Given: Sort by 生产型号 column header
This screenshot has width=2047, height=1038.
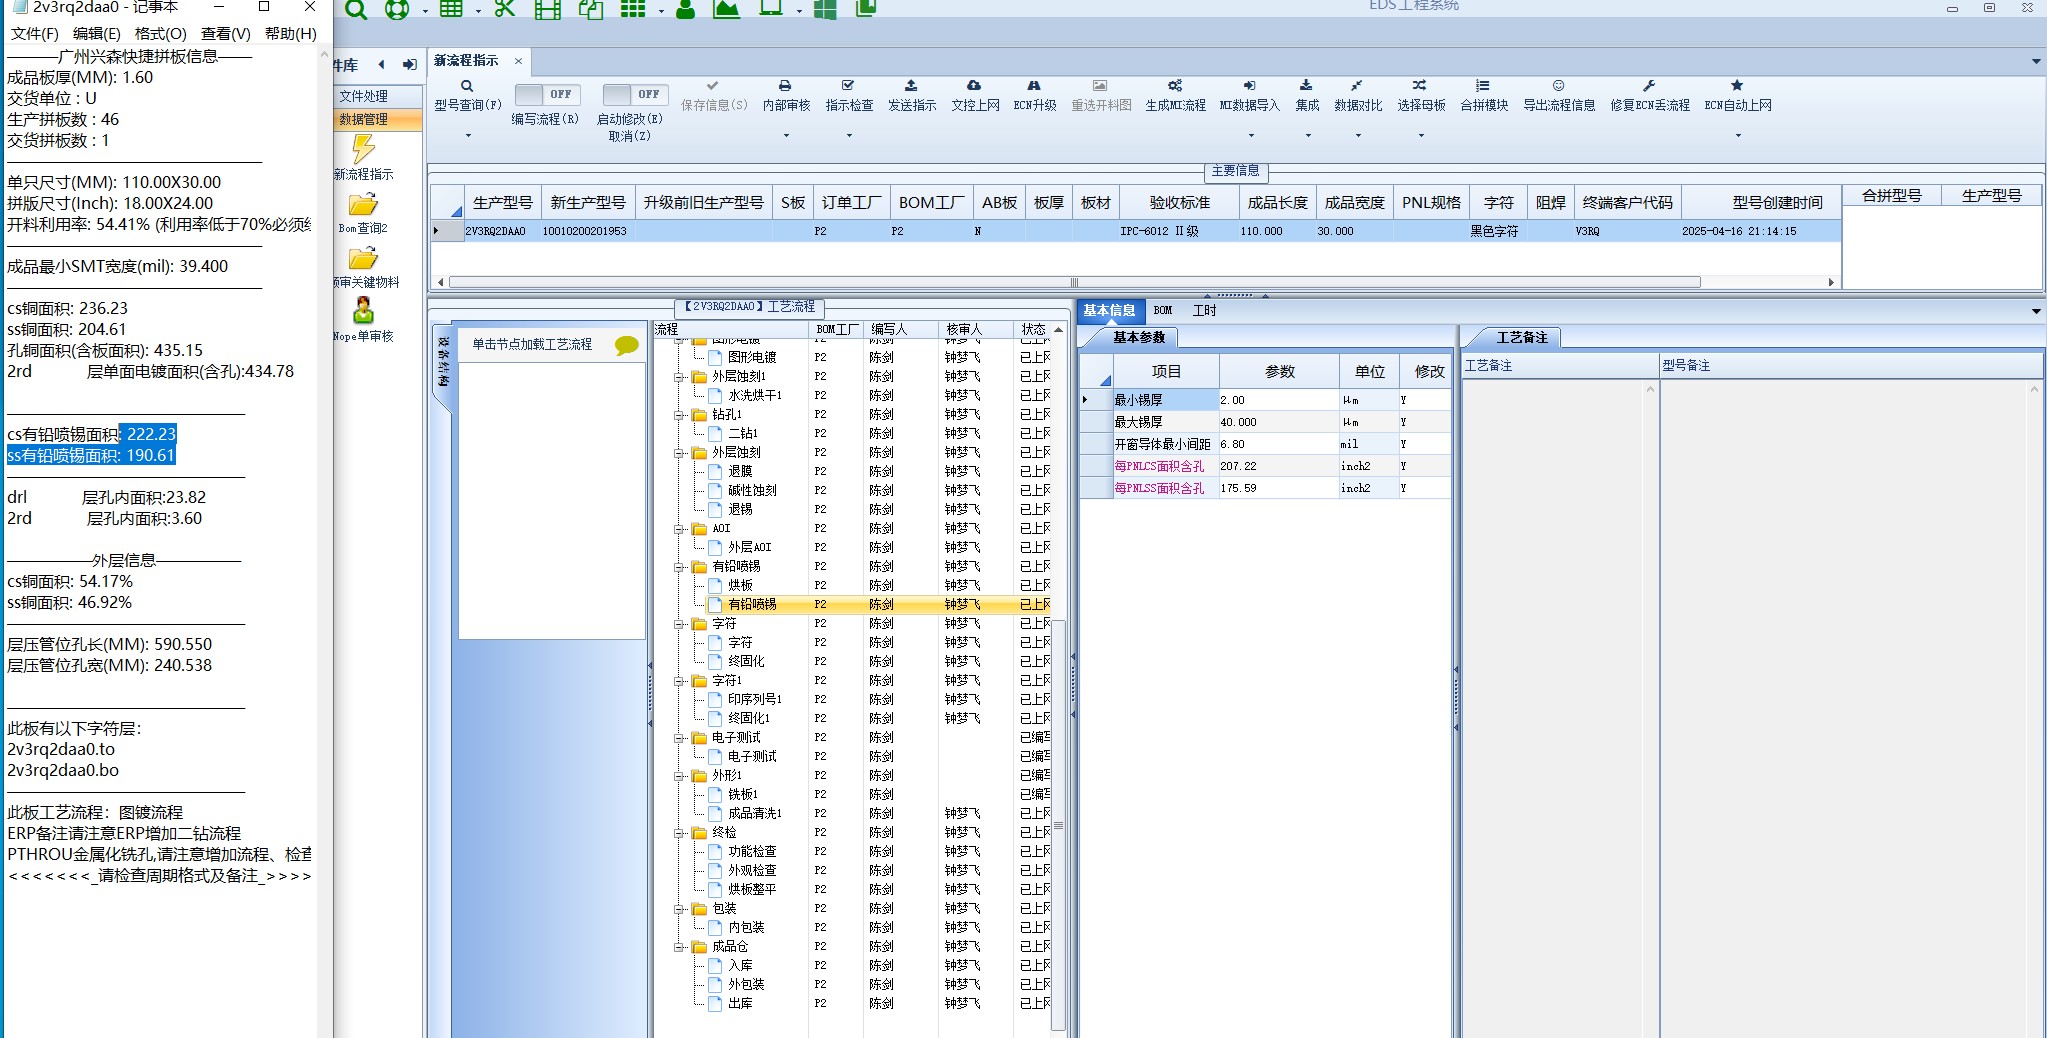Looking at the screenshot, I should (502, 203).
